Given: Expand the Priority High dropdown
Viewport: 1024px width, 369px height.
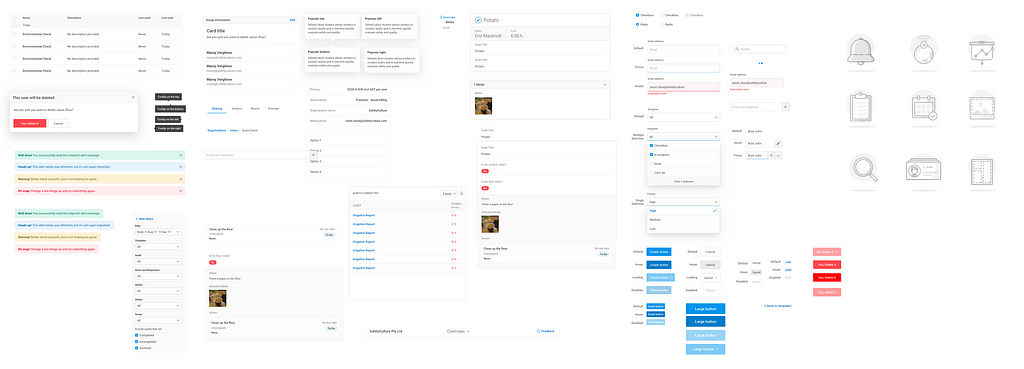Looking at the screenshot, I should (682, 202).
